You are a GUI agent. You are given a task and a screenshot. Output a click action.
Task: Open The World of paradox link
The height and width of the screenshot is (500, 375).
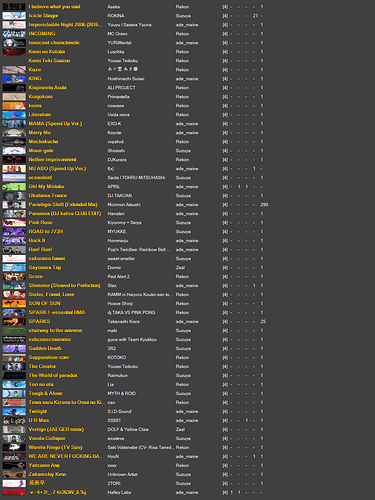point(53,376)
